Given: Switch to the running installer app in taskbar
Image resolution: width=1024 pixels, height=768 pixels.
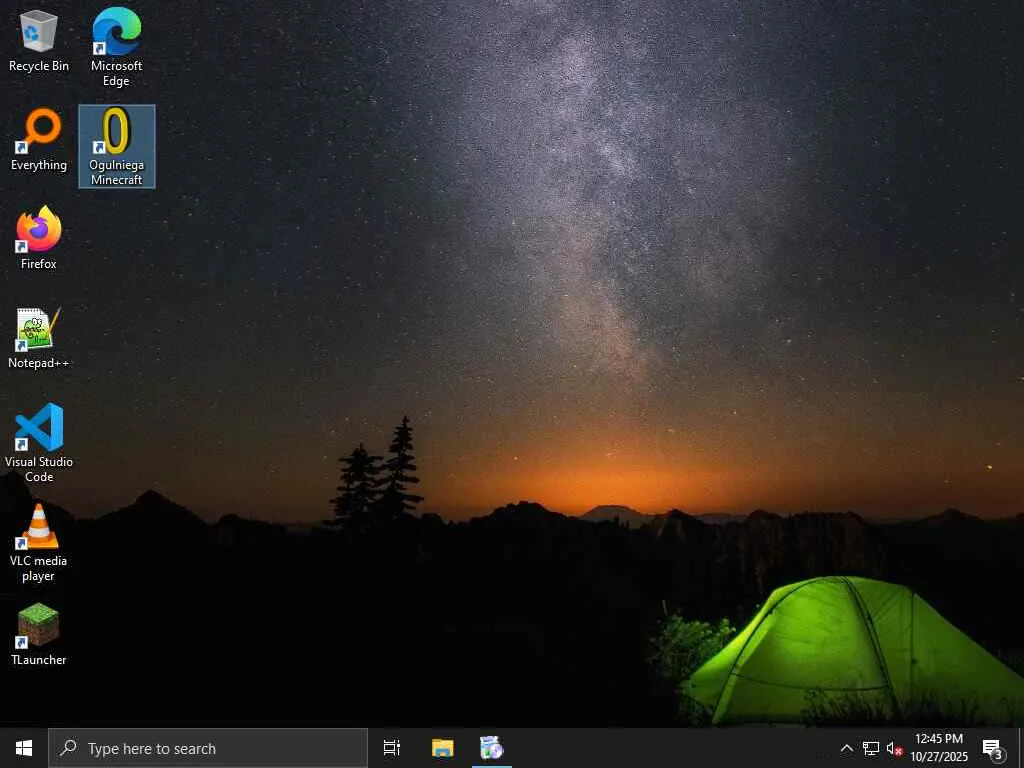Looking at the screenshot, I should [492, 748].
